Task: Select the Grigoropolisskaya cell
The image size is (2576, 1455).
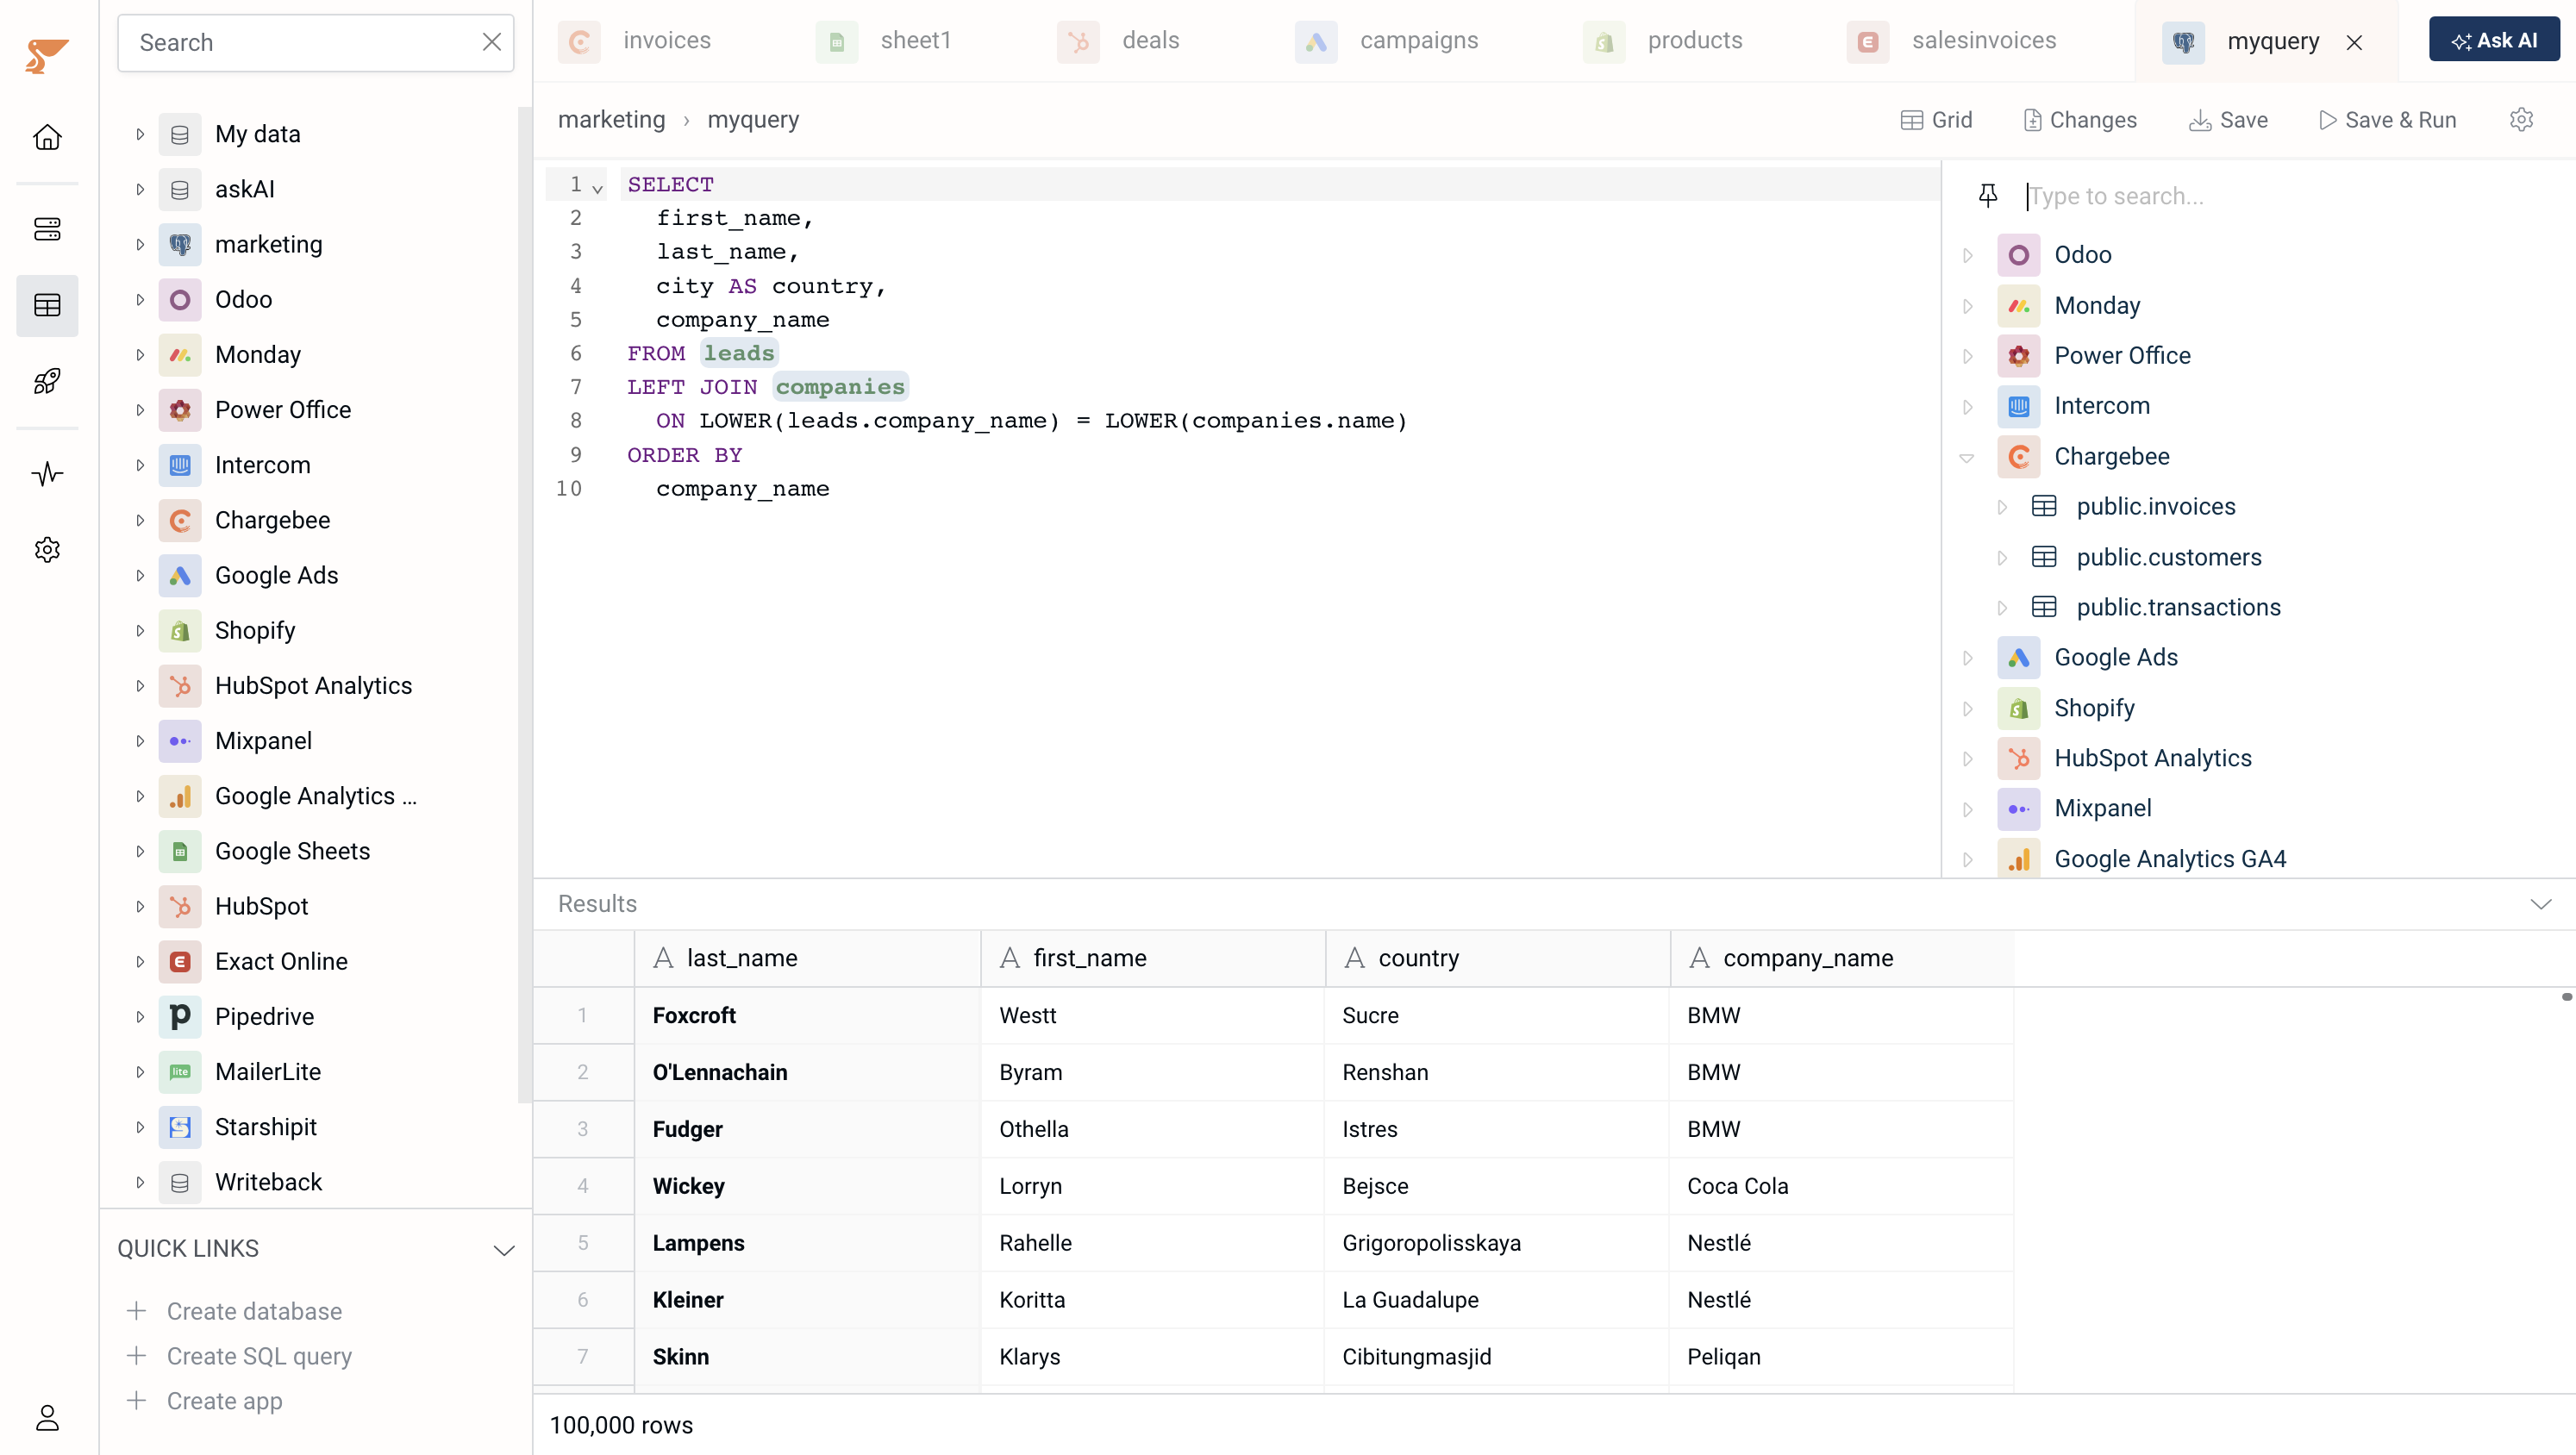Action: click(1497, 1243)
